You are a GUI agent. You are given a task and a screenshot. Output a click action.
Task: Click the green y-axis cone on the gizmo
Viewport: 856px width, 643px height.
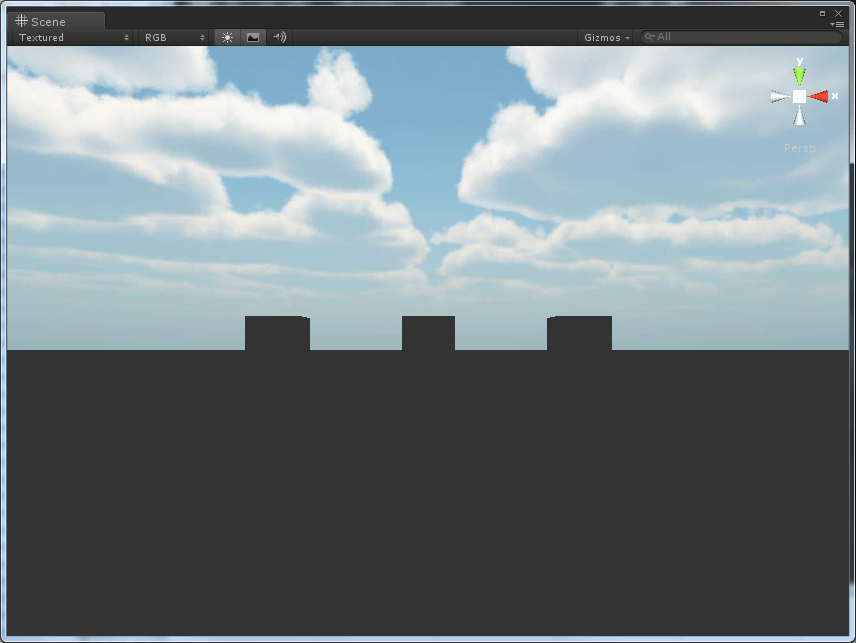click(x=800, y=74)
